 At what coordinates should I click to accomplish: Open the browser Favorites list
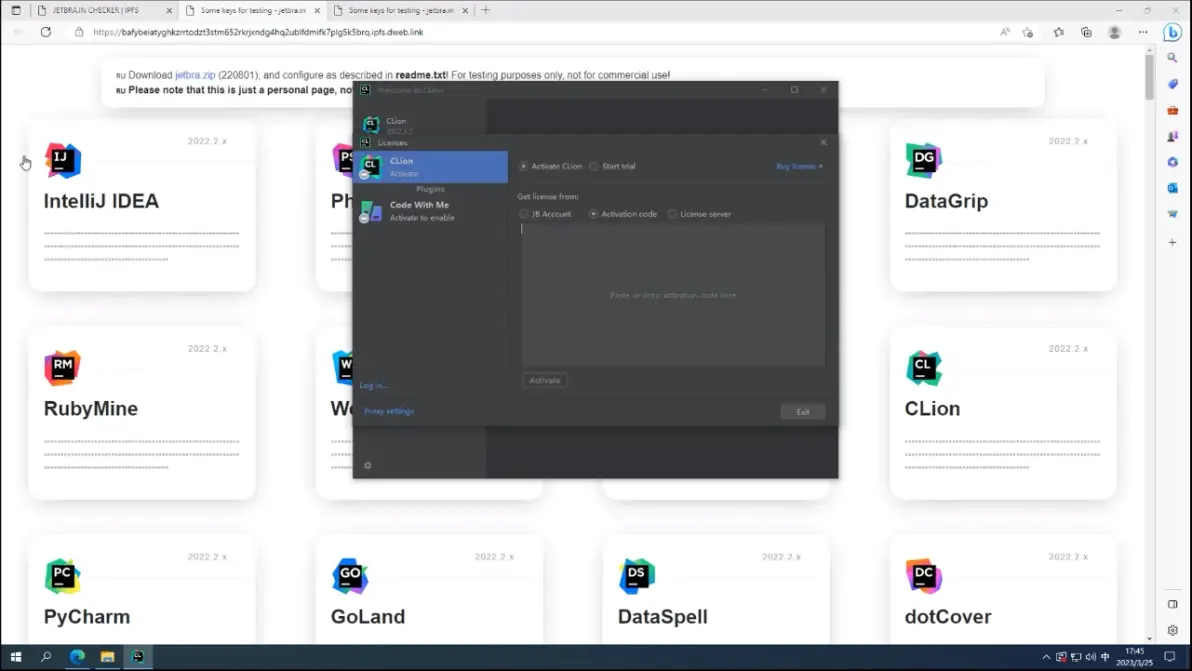1058,32
